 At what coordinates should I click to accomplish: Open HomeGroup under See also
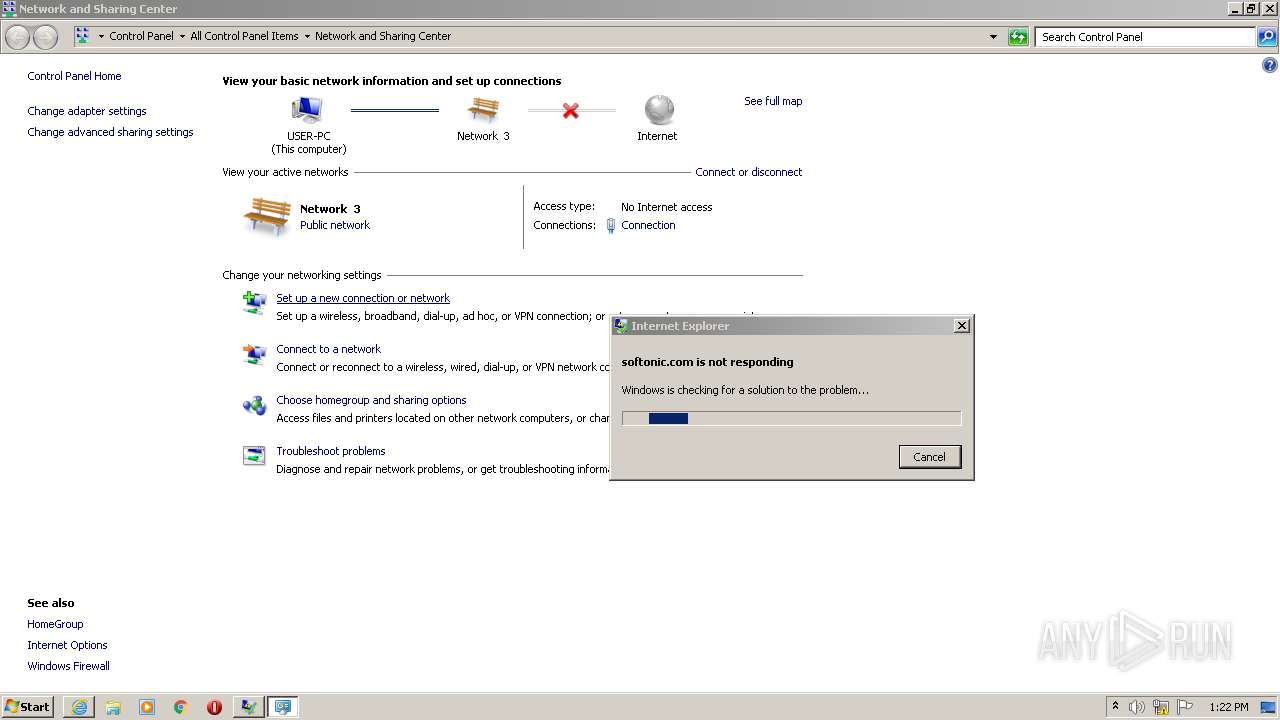click(55, 624)
